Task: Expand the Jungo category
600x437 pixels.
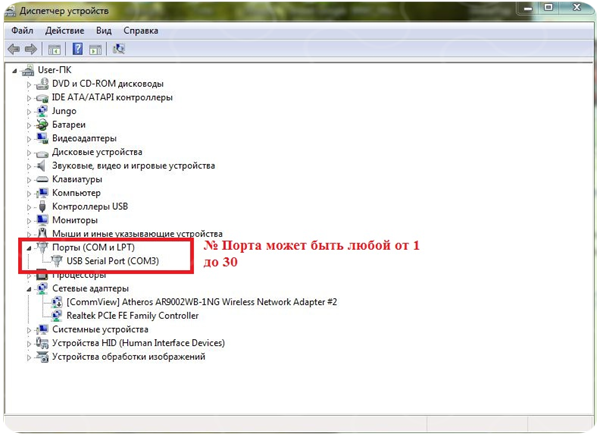Action: click(x=29, y=112)
